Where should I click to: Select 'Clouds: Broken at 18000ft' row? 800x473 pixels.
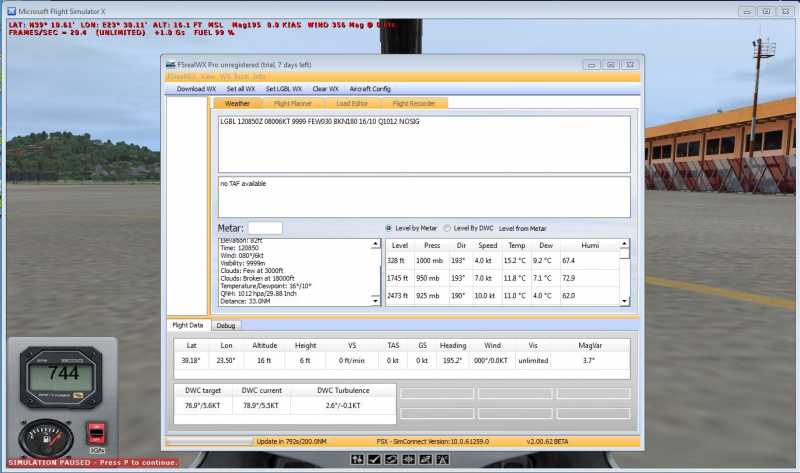258,279
